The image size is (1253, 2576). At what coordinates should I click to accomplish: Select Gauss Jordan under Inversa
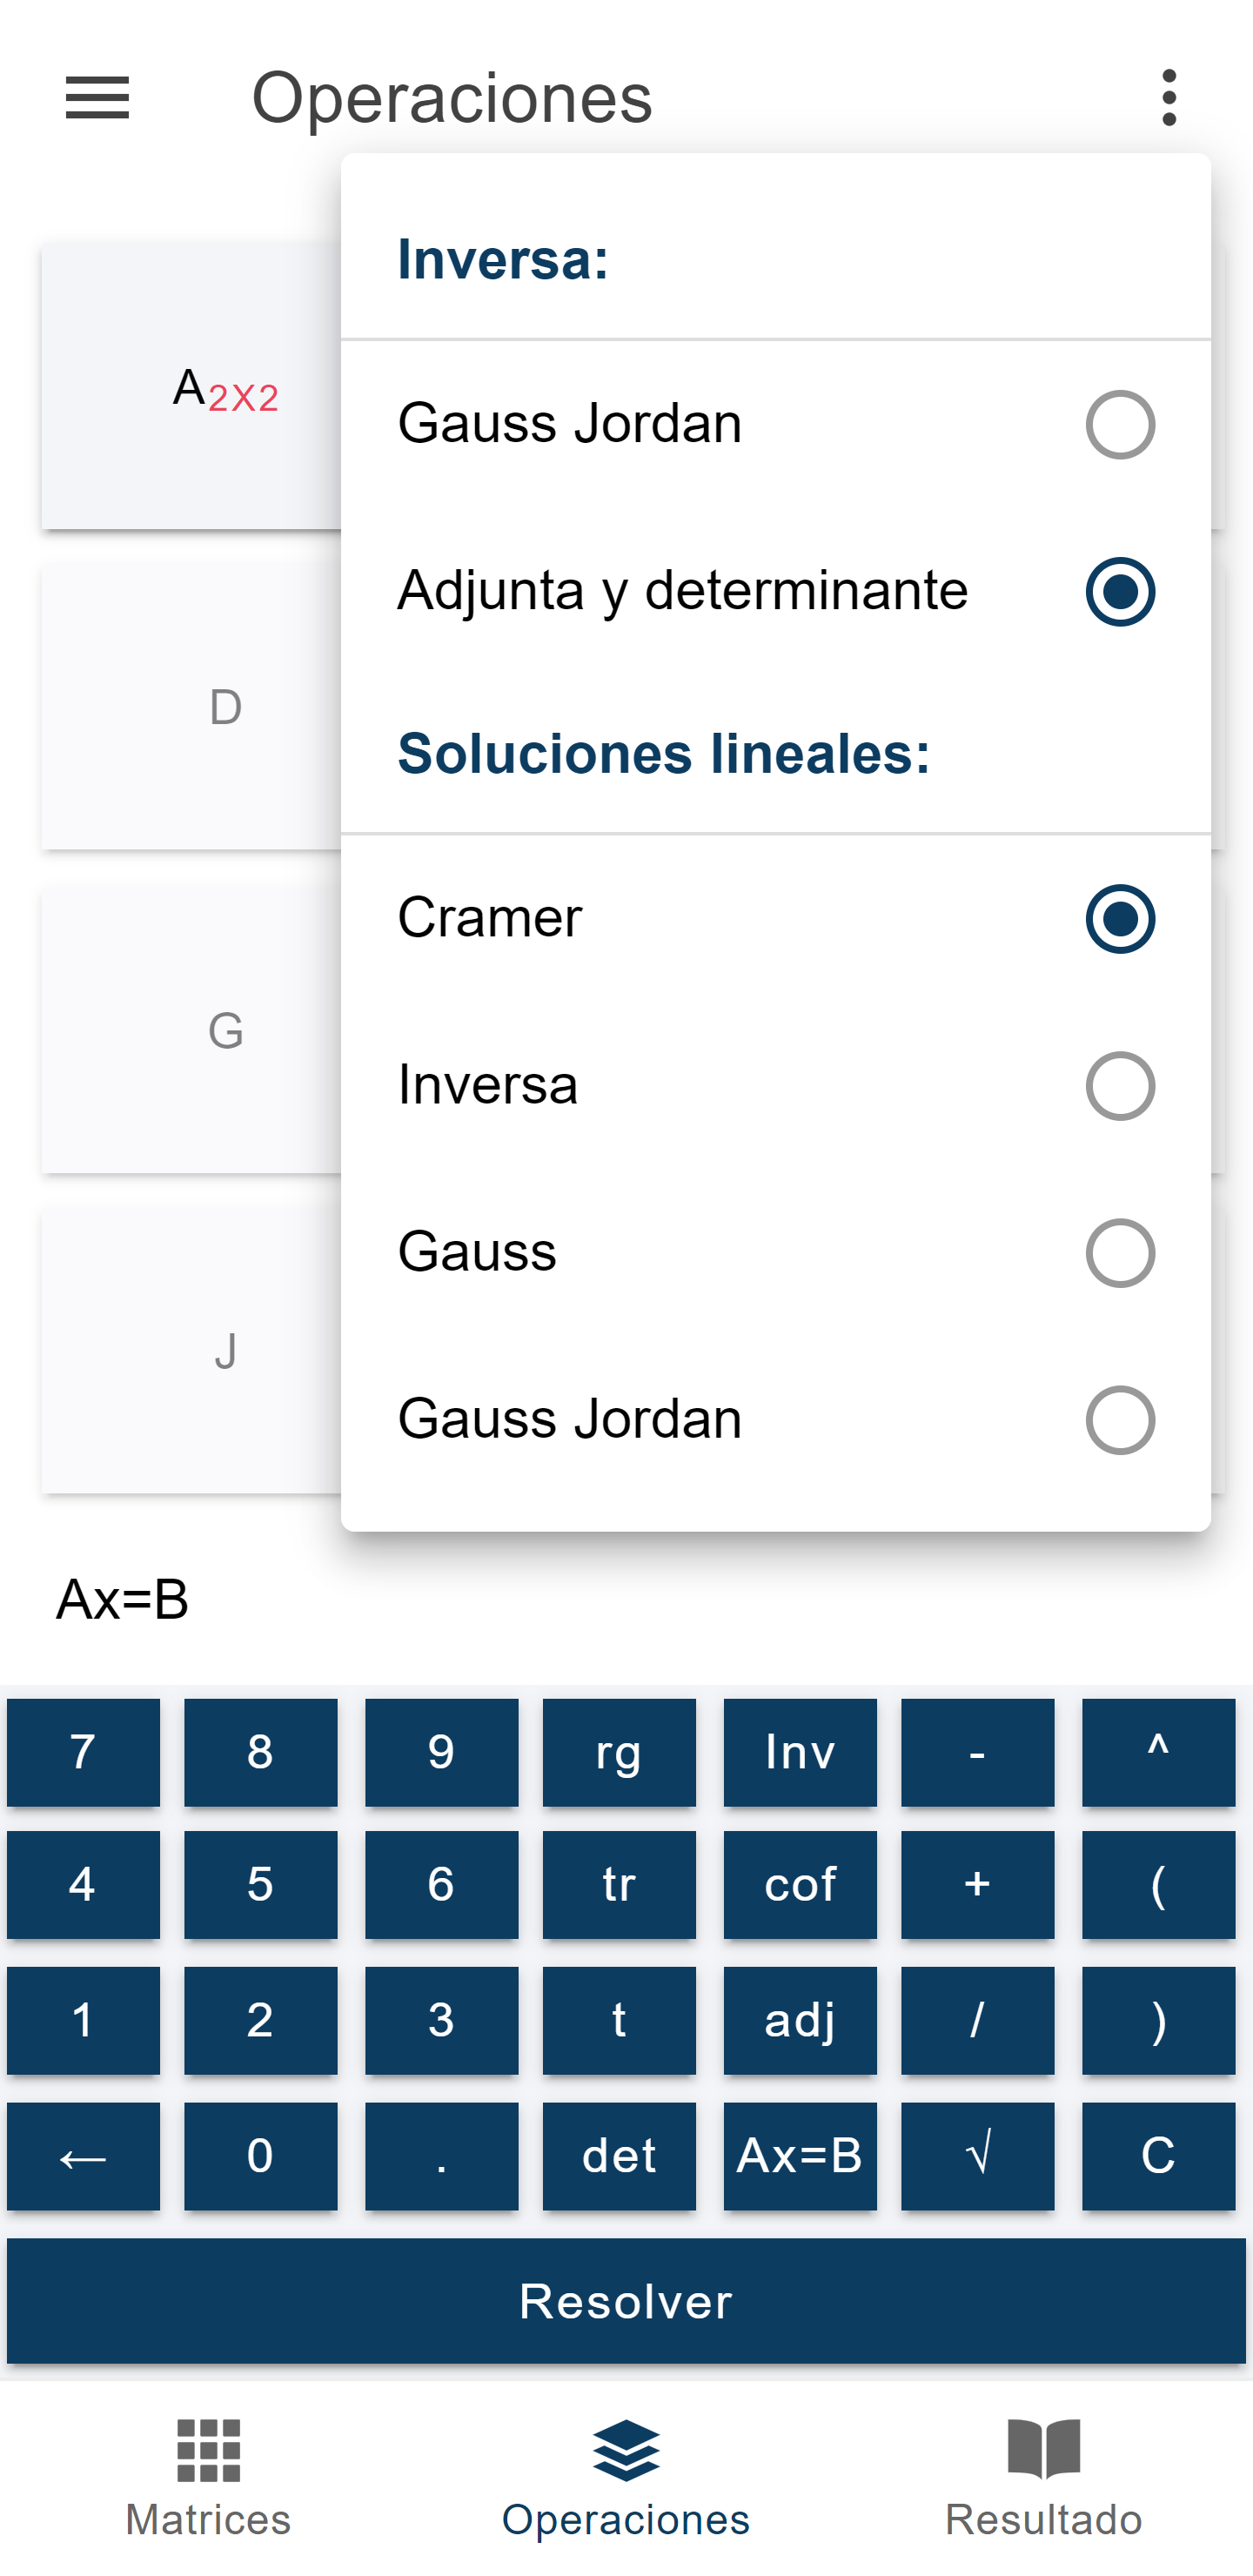tap(775, 424)
